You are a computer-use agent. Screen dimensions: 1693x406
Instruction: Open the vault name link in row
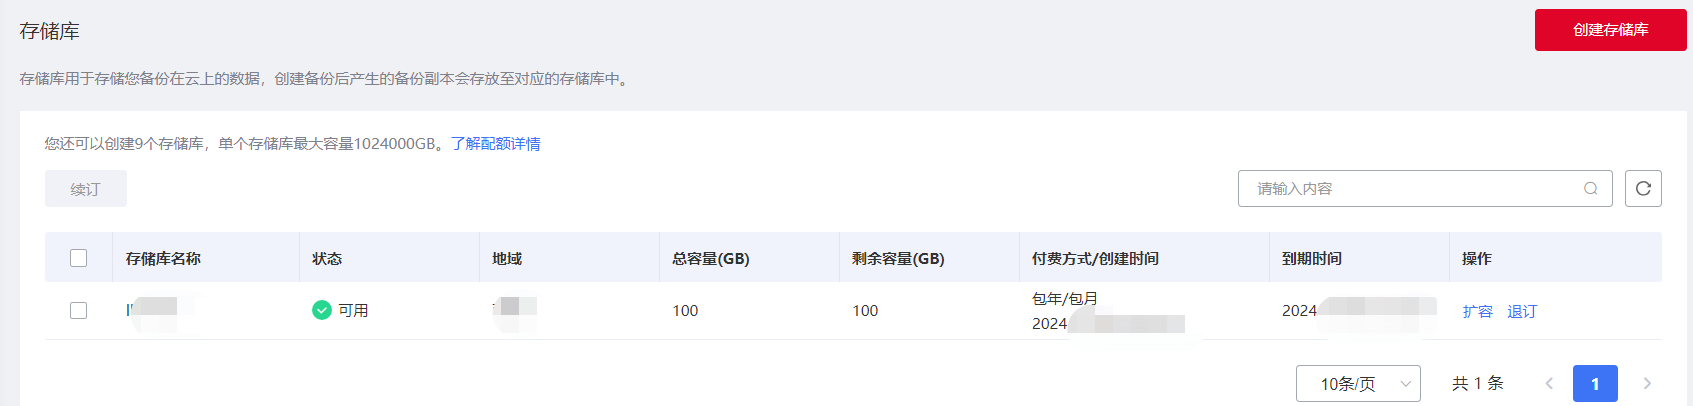click(152, 310)
